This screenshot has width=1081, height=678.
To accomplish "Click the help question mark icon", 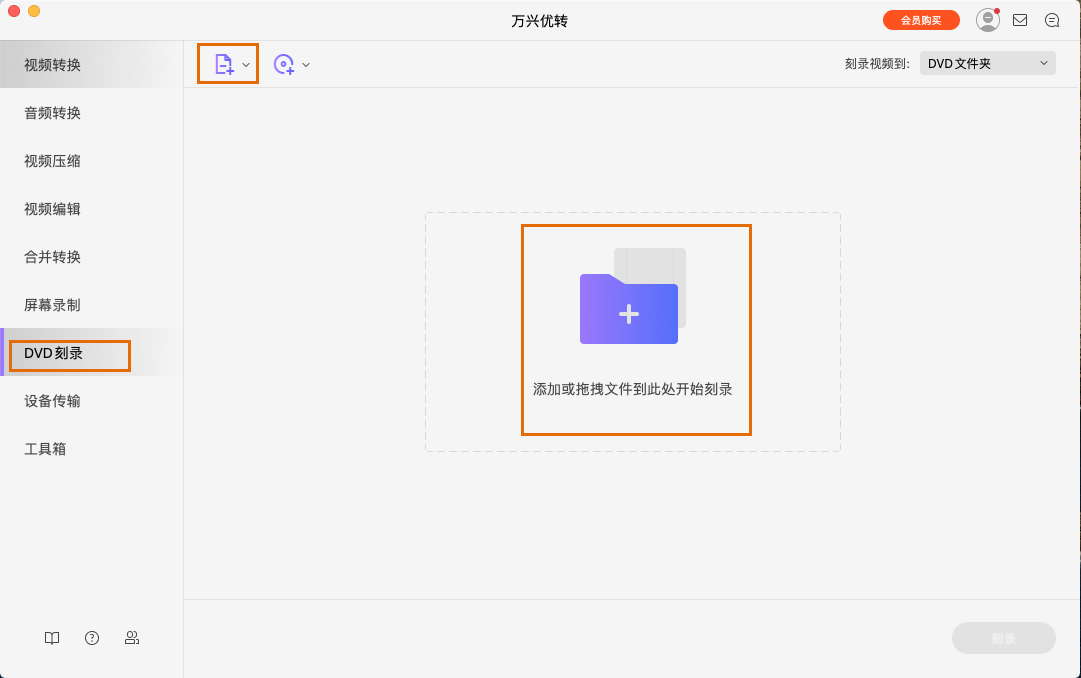I will tap(91, 637).
